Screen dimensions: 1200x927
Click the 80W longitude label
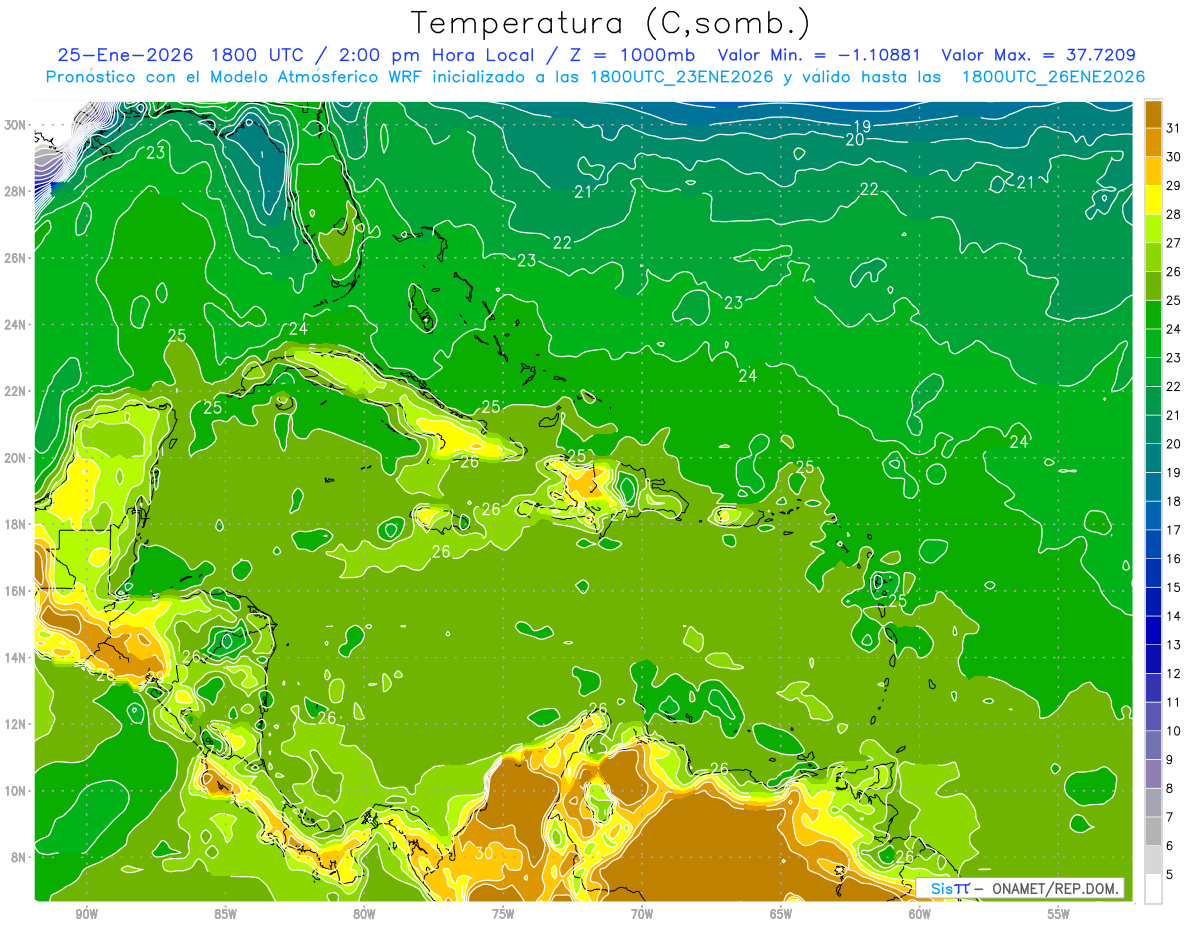point(364,914)
